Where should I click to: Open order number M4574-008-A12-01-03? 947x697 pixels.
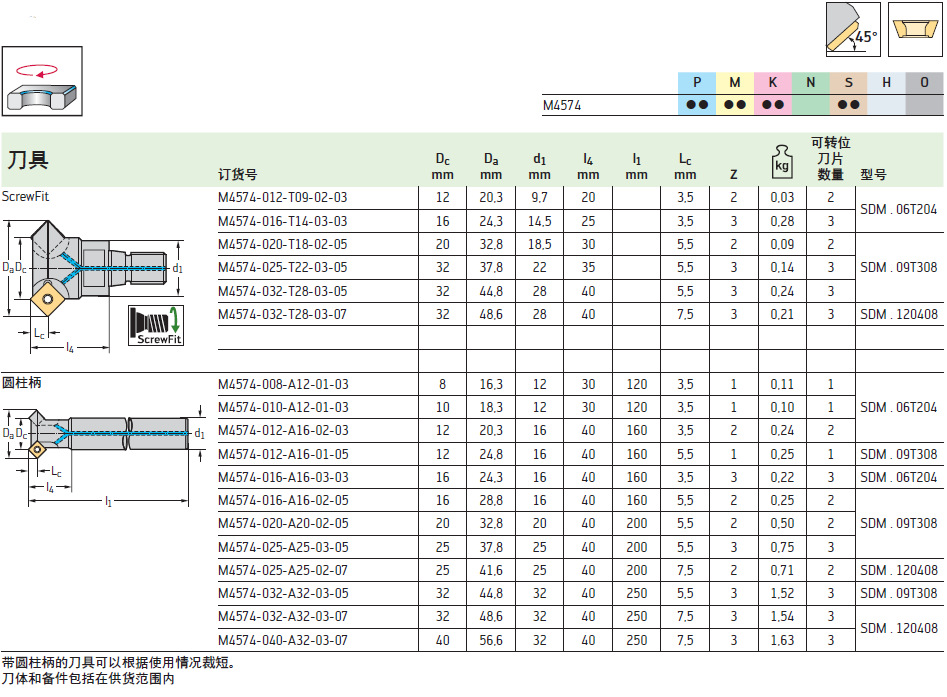click(x=283, y=385)
